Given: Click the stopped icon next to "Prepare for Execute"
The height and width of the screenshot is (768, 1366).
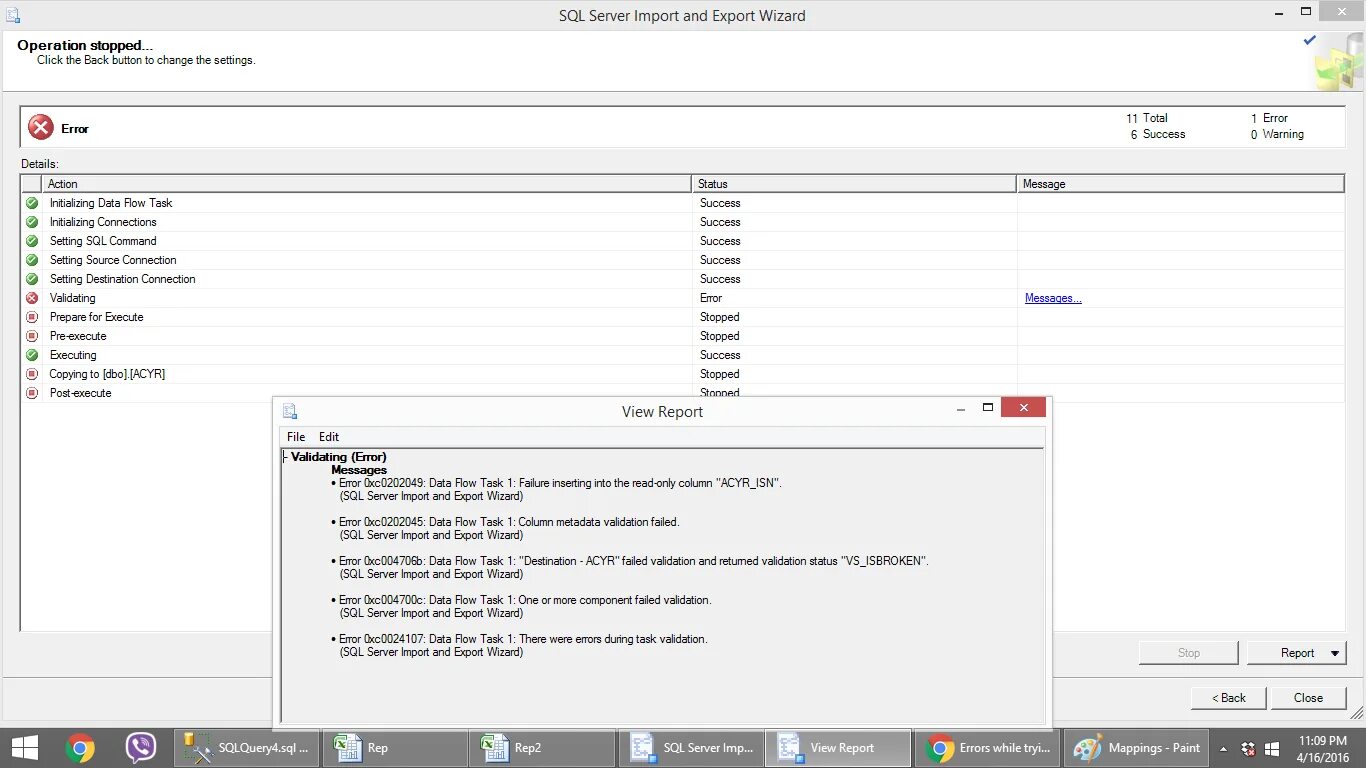Looking at the screenshot, I should [x=33, y=317].
